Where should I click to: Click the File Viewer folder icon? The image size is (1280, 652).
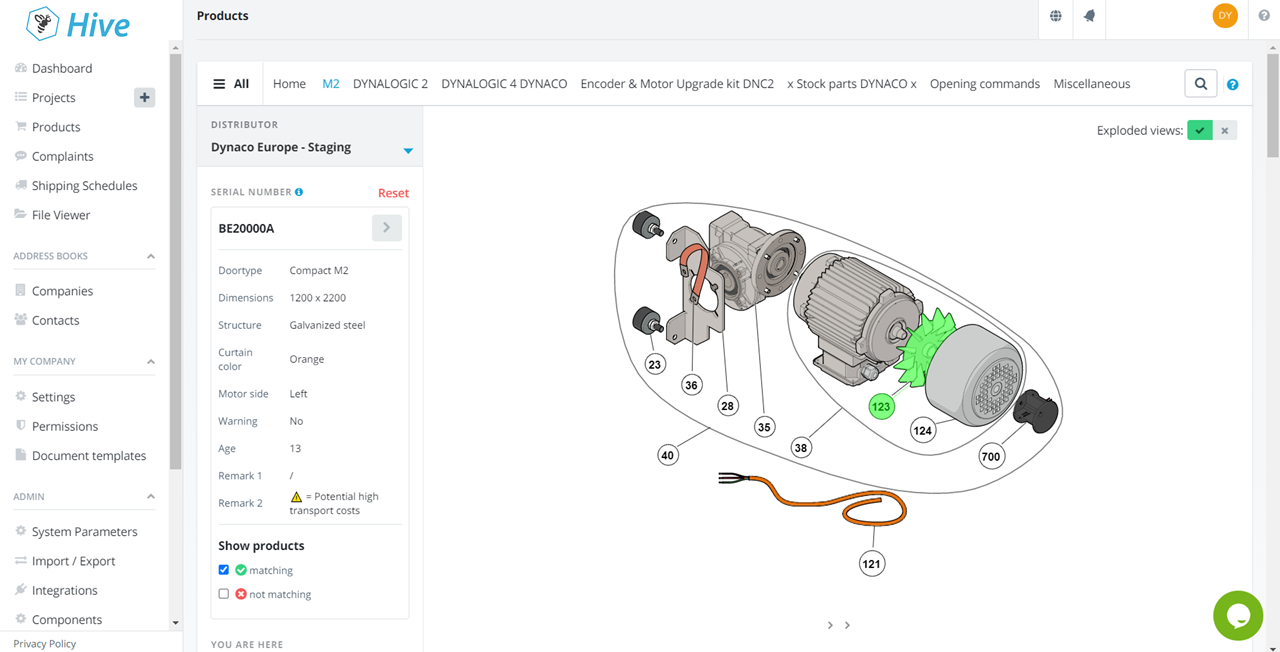coord(21,214)
